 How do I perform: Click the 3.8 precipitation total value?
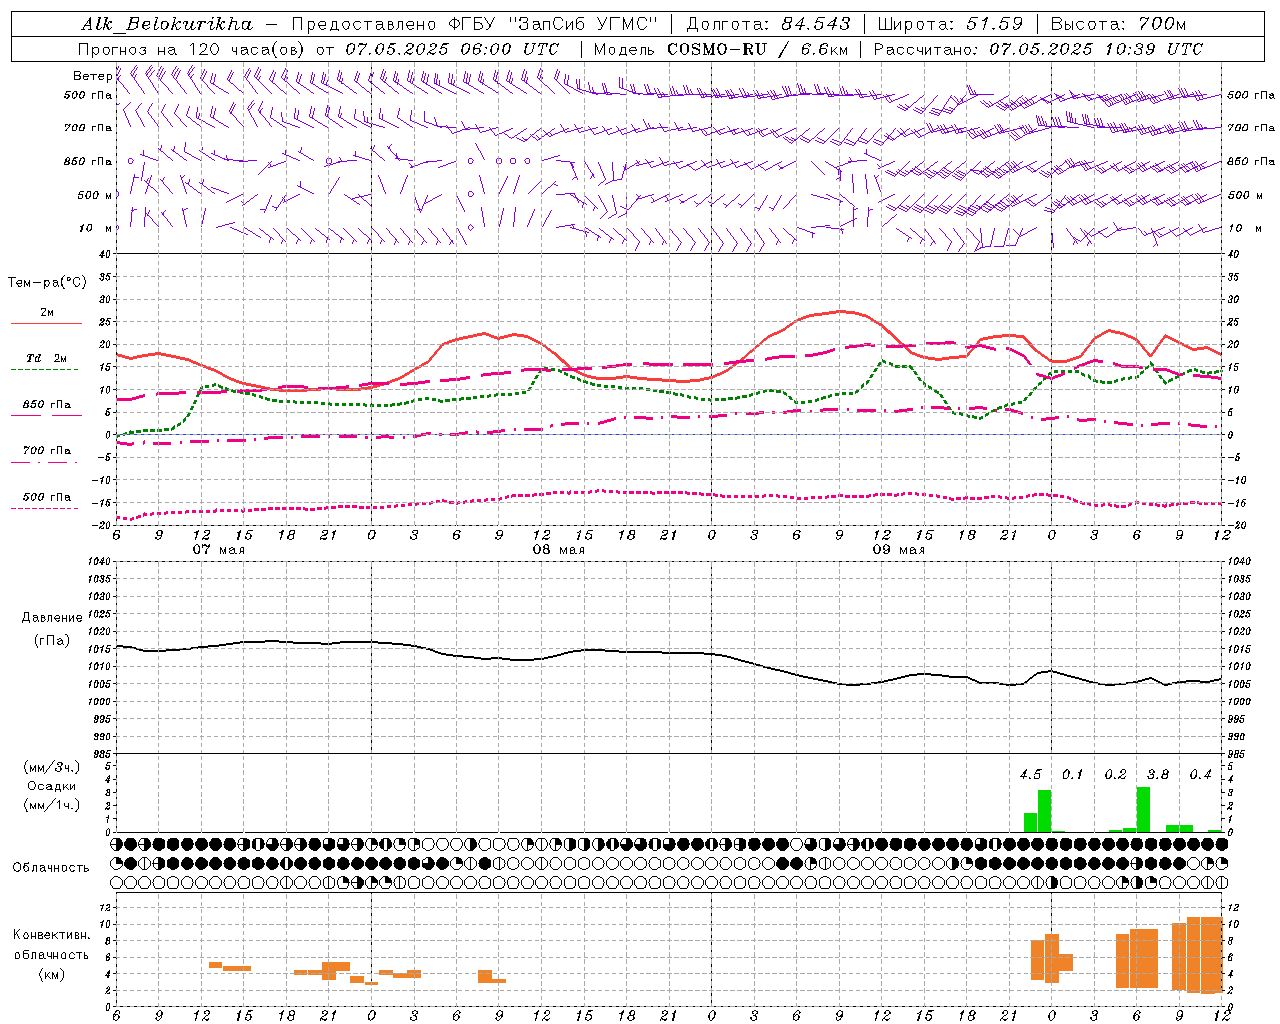[1158, 774]
